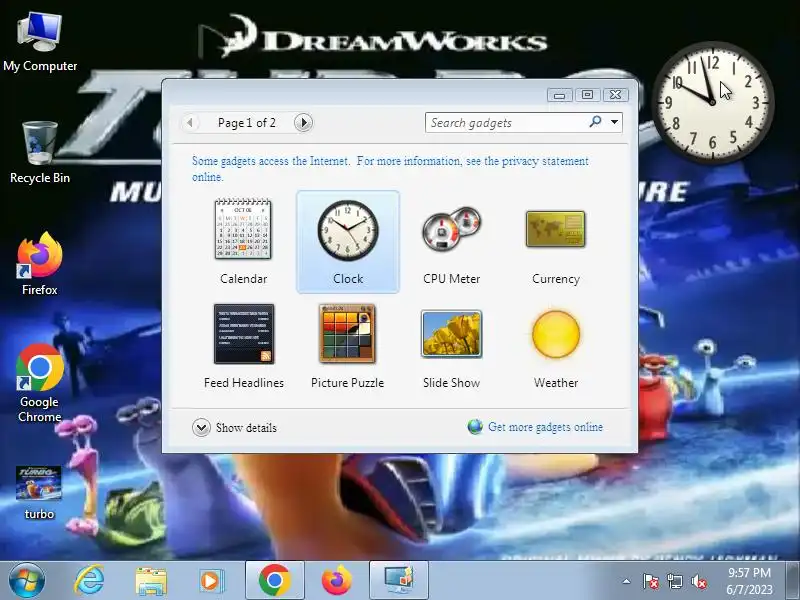Switch to Firefox on the taskbar

click(336, 581)
